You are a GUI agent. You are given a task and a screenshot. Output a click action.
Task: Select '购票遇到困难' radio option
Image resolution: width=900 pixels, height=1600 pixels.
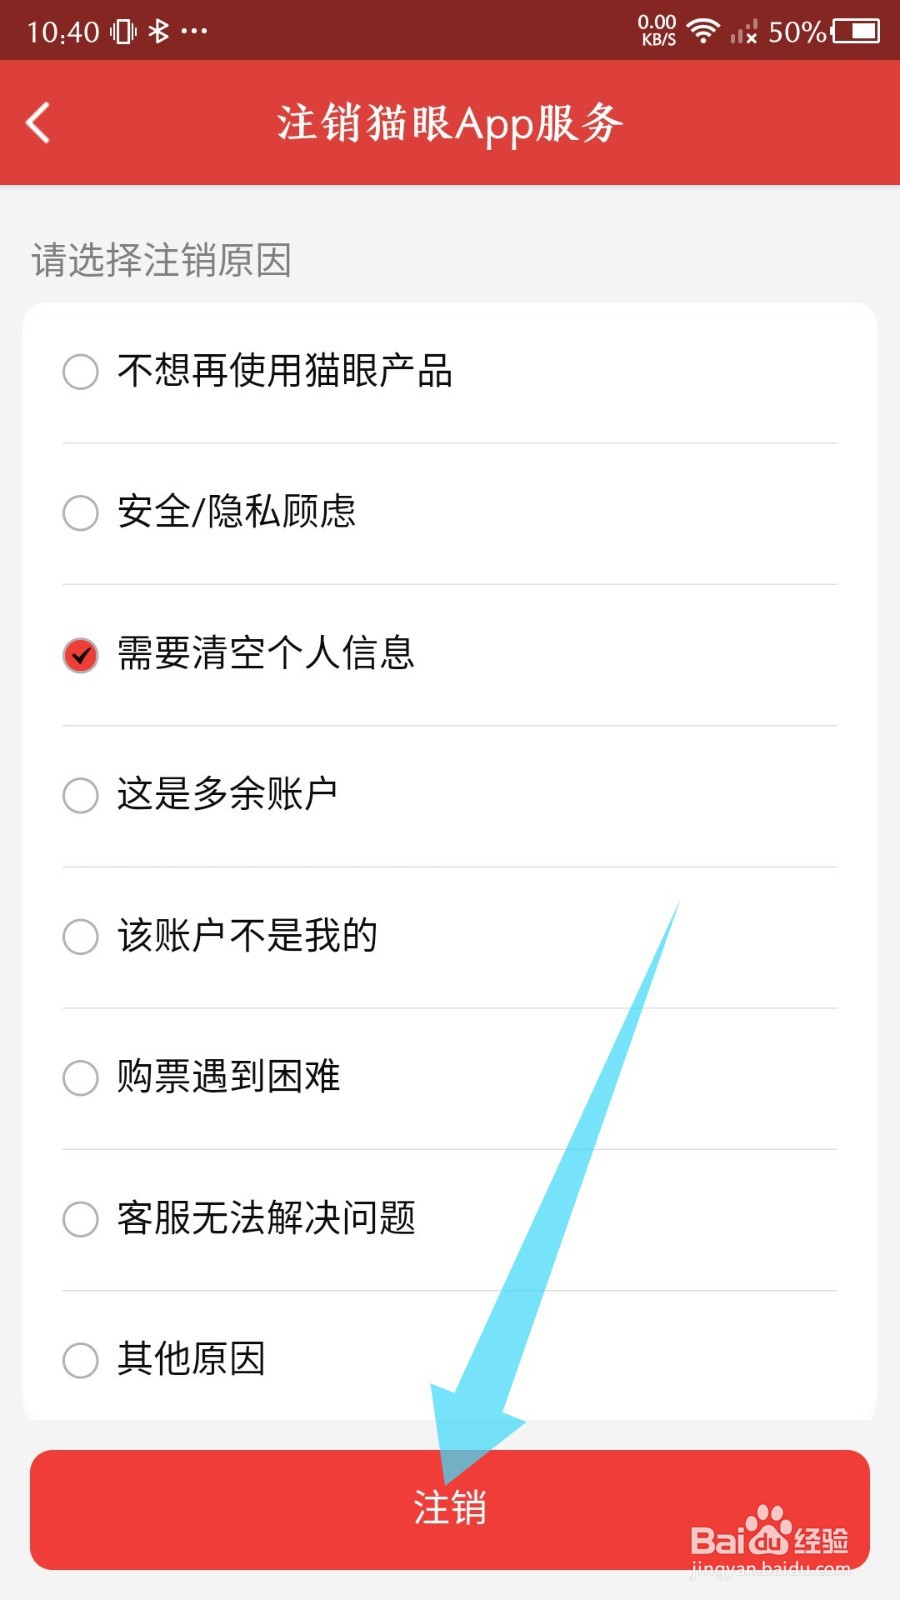[x=81, y=1078]
